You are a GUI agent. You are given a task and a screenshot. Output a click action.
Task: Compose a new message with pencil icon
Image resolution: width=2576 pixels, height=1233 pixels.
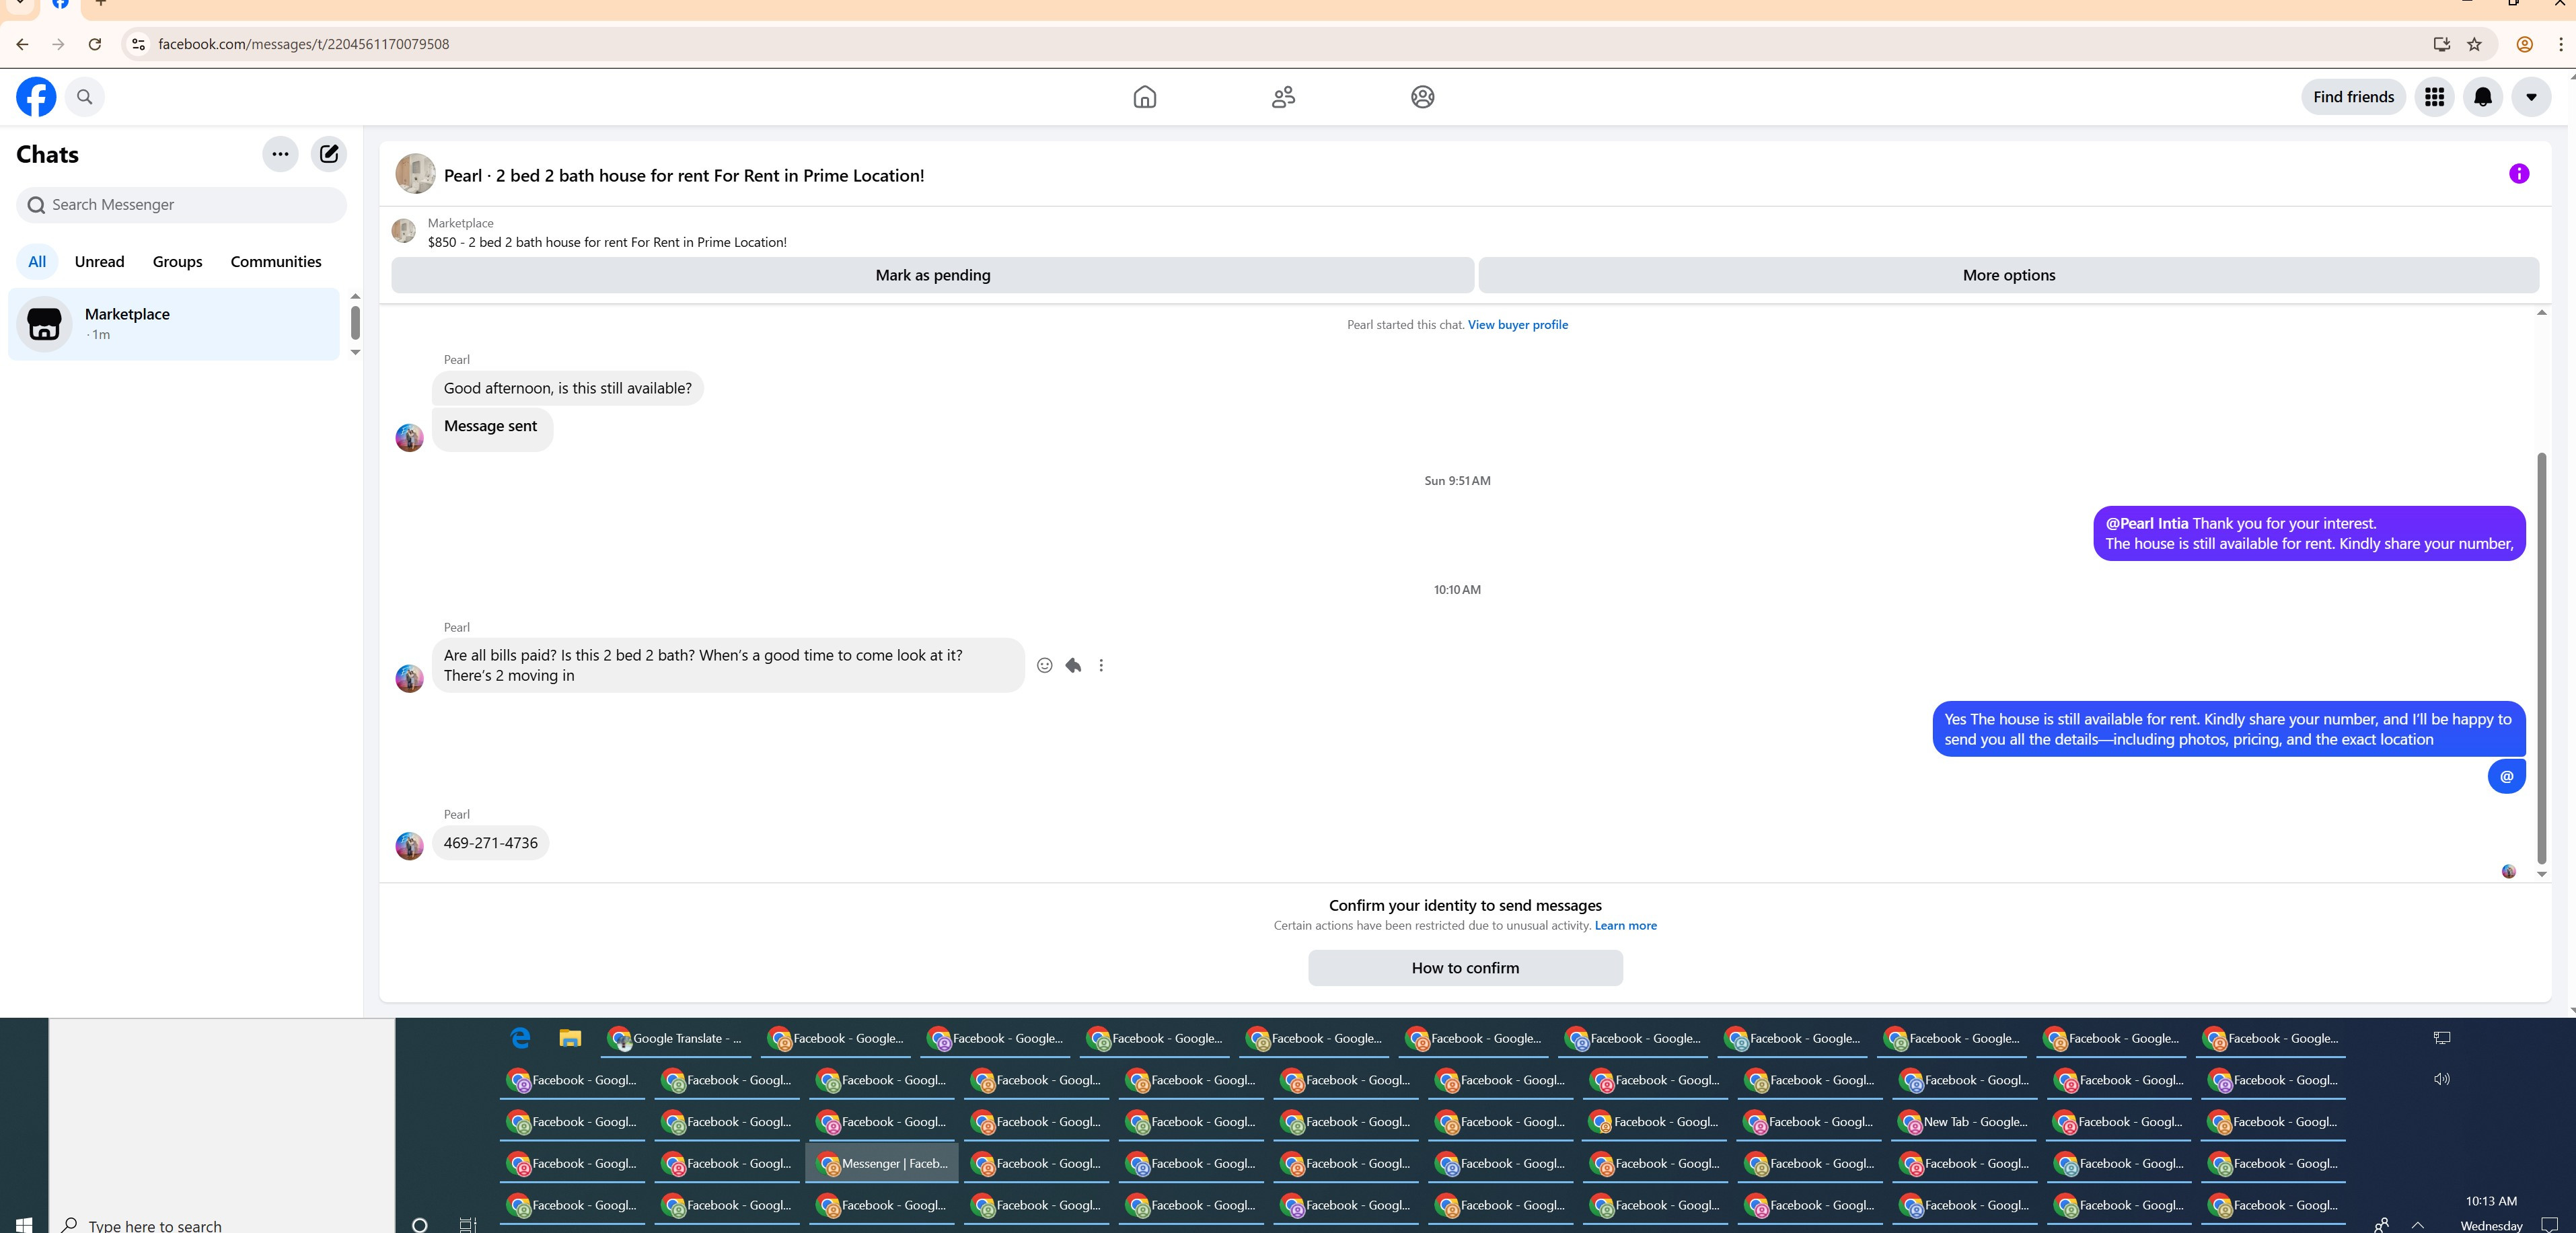329,154
